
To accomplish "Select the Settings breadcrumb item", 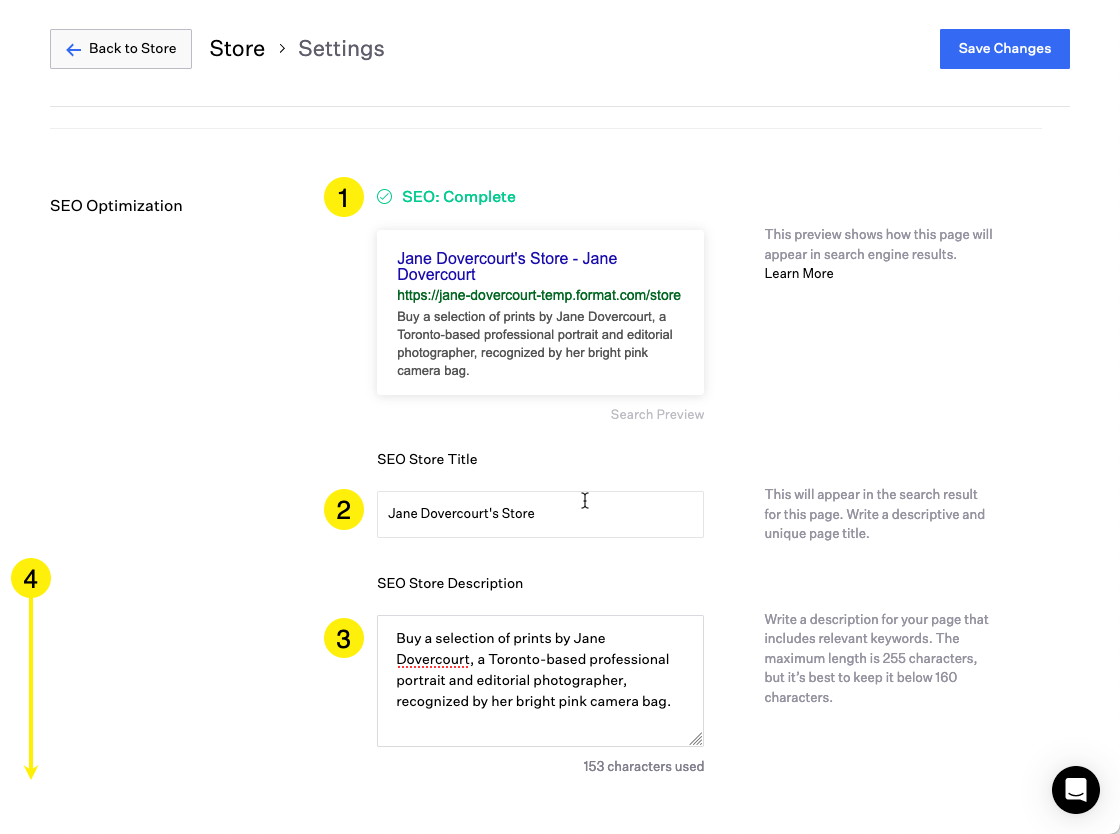I will 341,48.
